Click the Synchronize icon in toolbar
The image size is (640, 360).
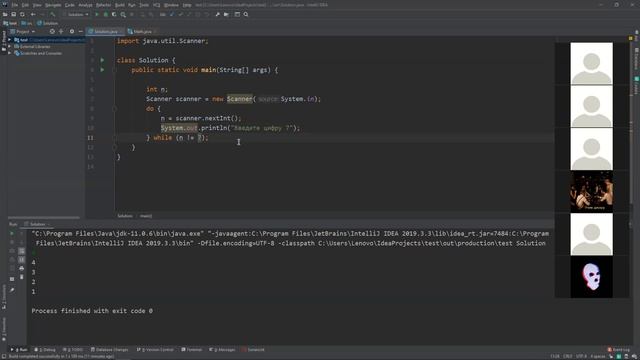pyautogui.click(x=22, y=14)
